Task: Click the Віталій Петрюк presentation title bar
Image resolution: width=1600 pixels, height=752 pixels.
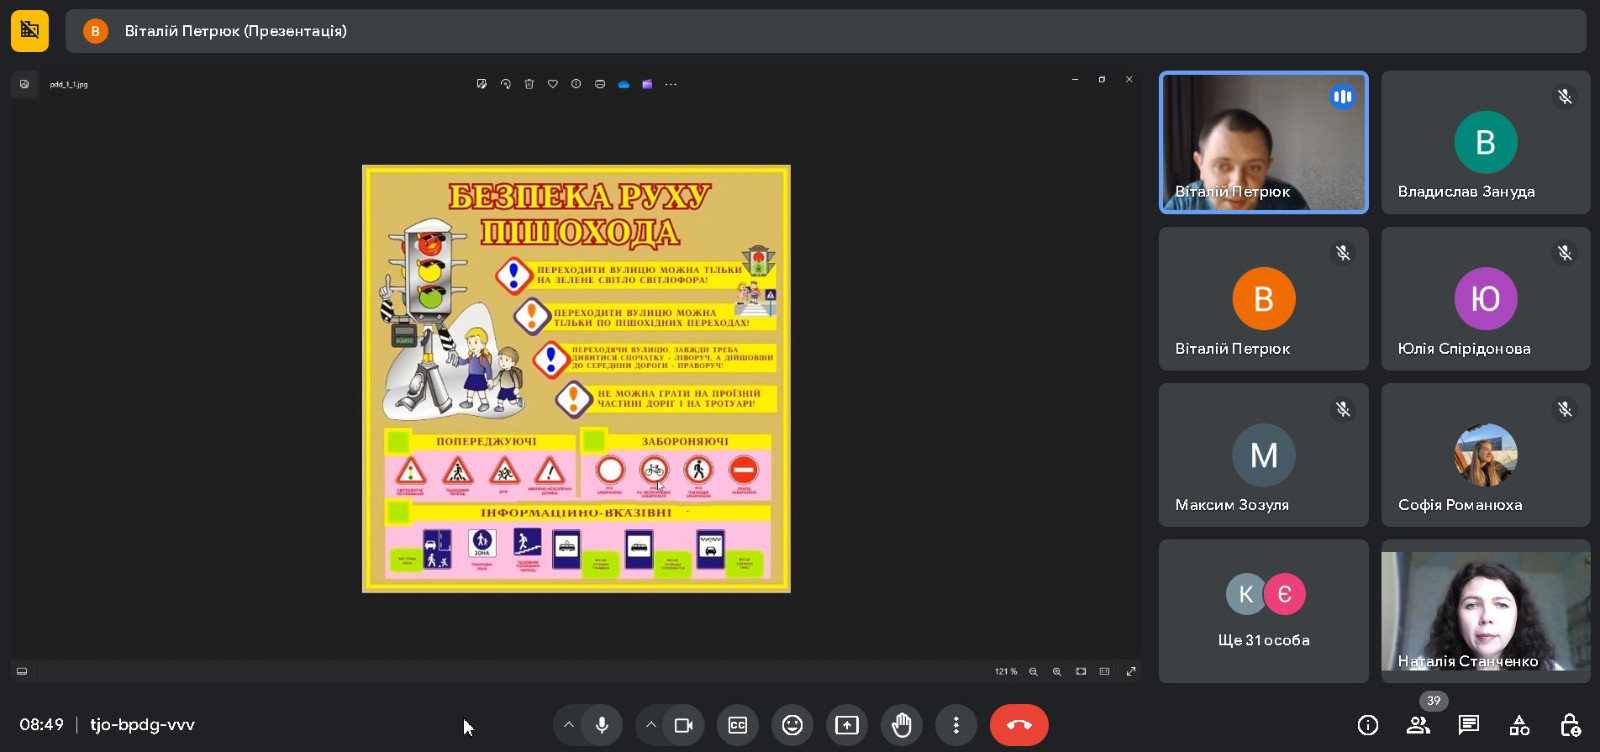Action: click(825, 31)
